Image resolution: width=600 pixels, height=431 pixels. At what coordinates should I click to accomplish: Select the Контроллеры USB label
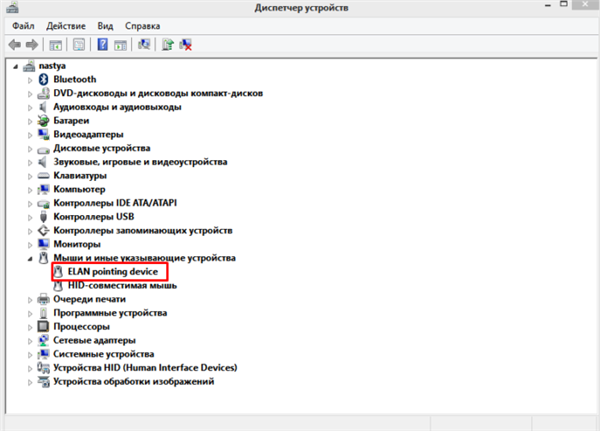coord(94,217)
